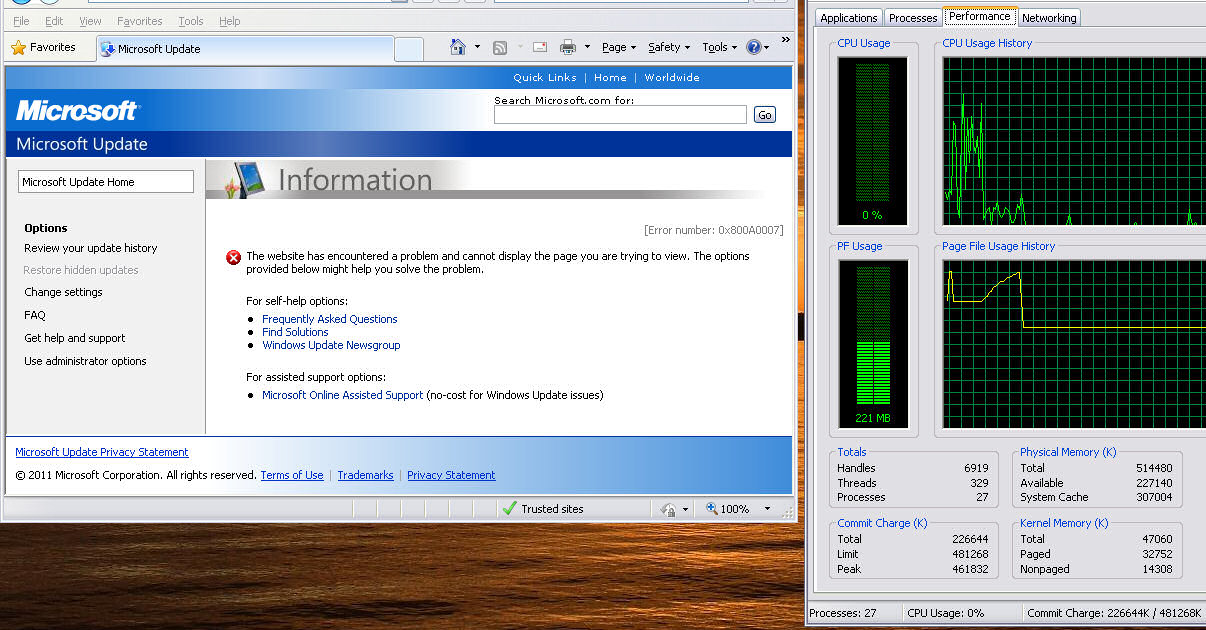
Task: Expand the command bar overflow chevron
Action: [x=786, y=40]
